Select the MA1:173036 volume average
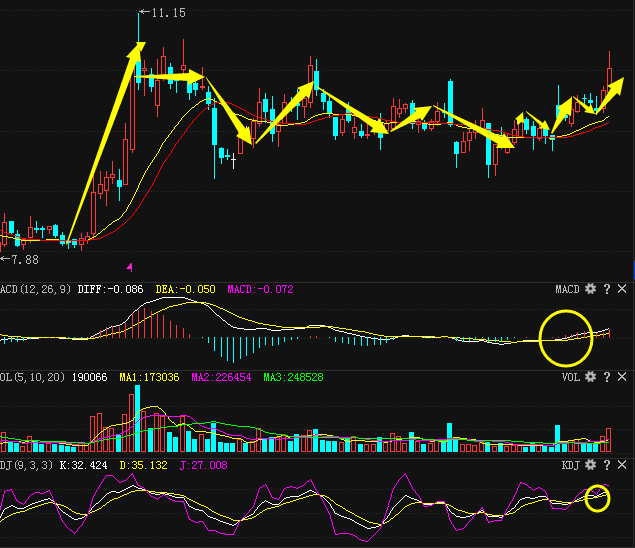Image resolution: width=635 pixels, height=548 pixels. click(149, 377)
